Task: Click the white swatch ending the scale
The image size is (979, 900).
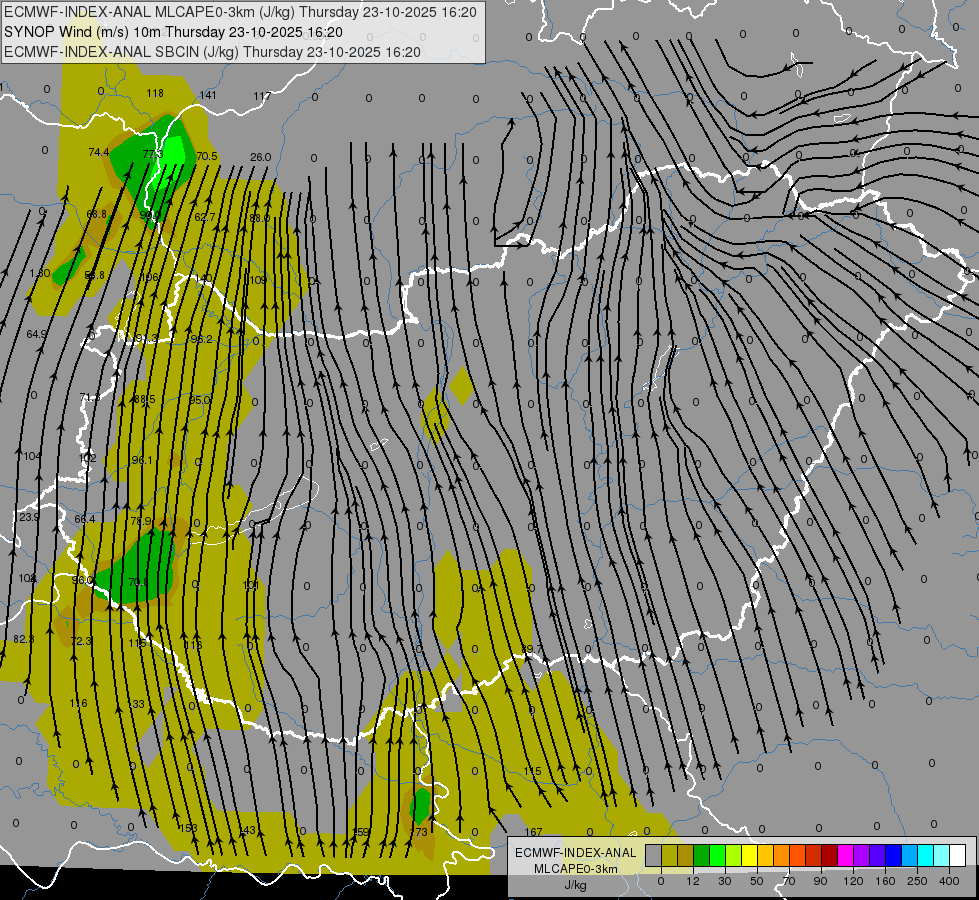Action: 957,855
